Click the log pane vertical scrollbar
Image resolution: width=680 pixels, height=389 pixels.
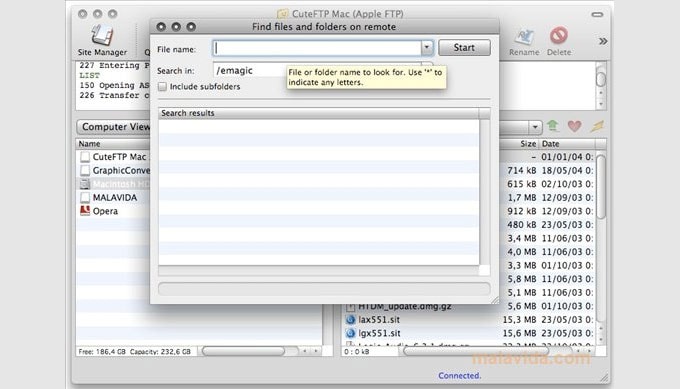[x=601, y=79]
